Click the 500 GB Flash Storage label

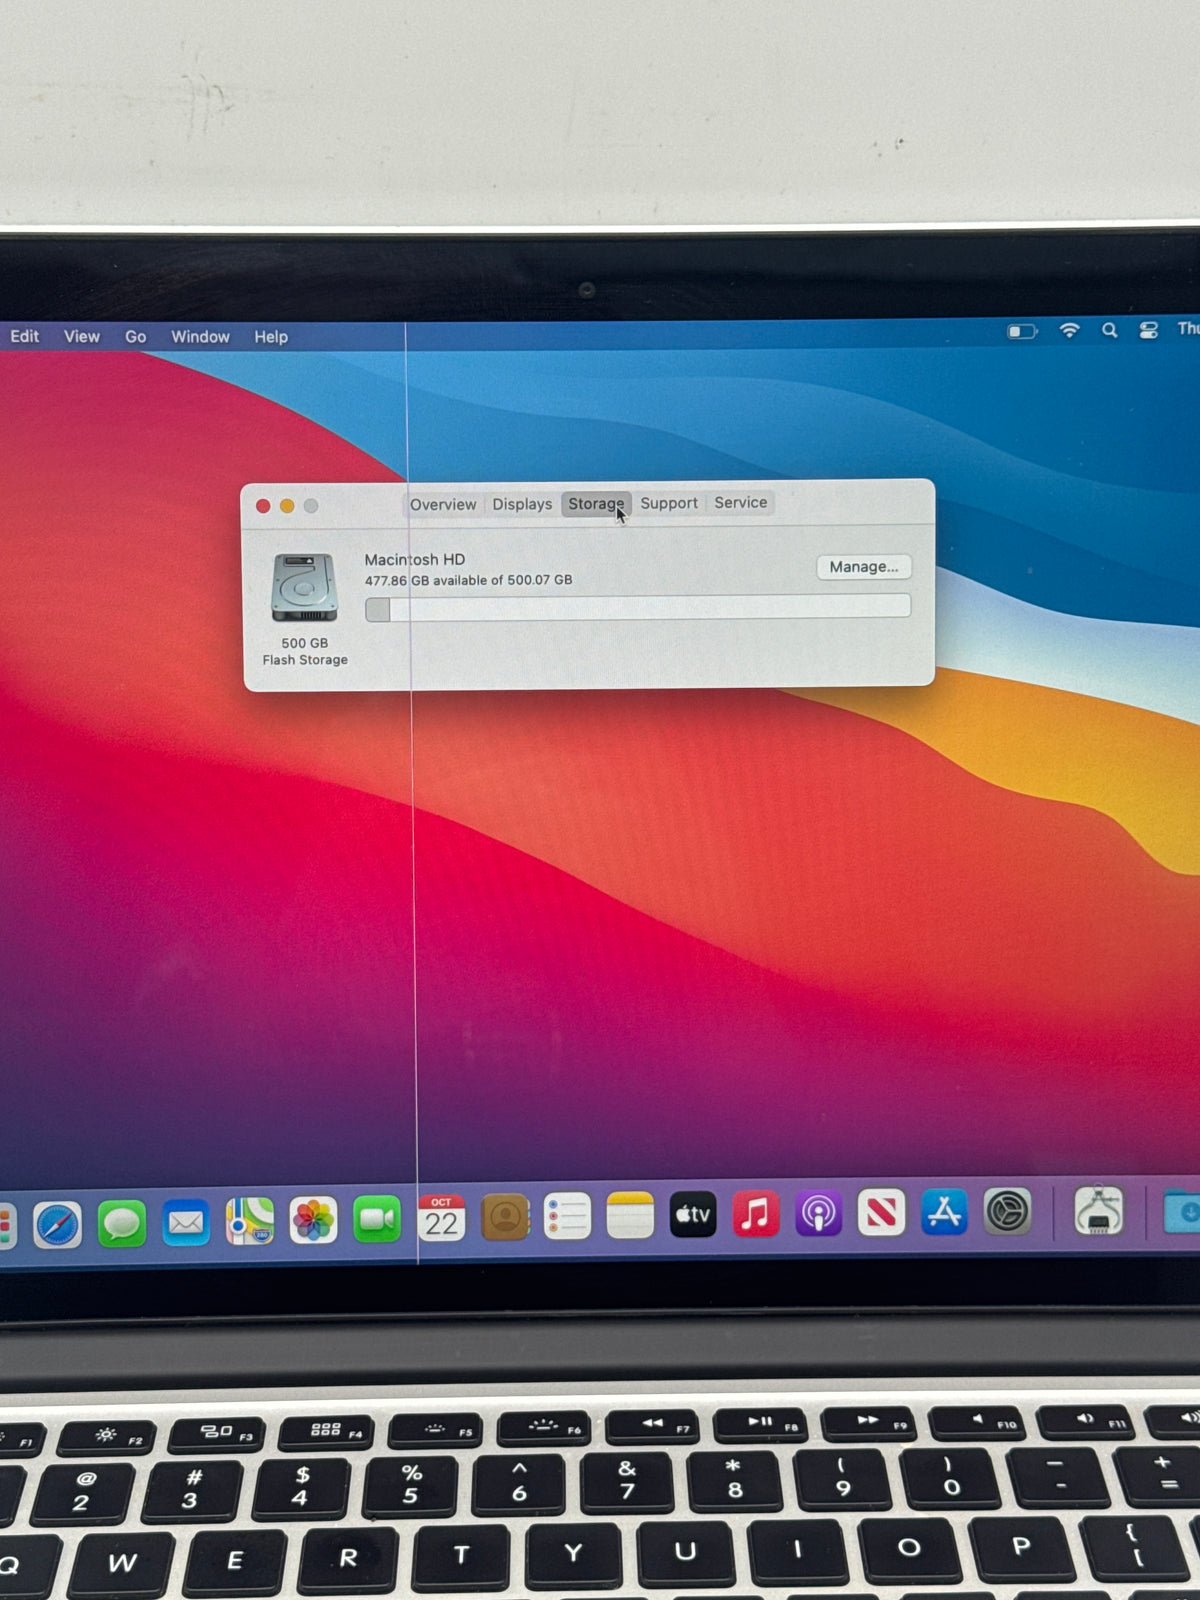click(x=305, y=651)
